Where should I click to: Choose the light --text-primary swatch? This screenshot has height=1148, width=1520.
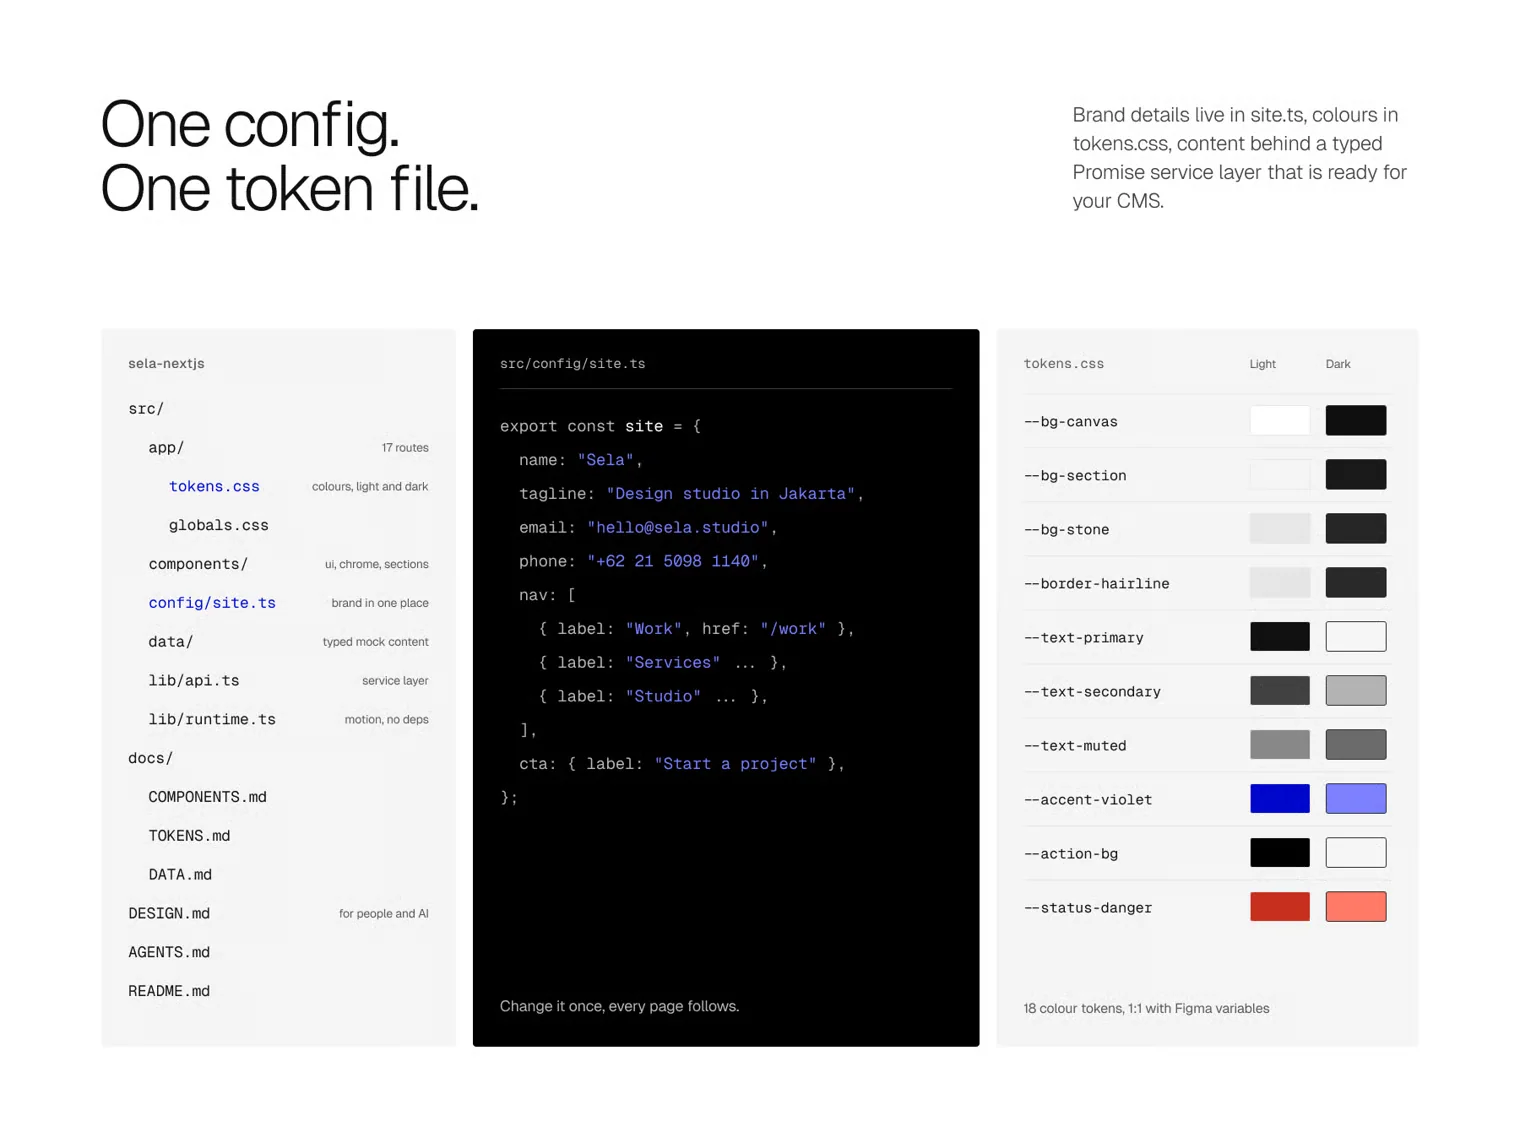[1280, 637]
